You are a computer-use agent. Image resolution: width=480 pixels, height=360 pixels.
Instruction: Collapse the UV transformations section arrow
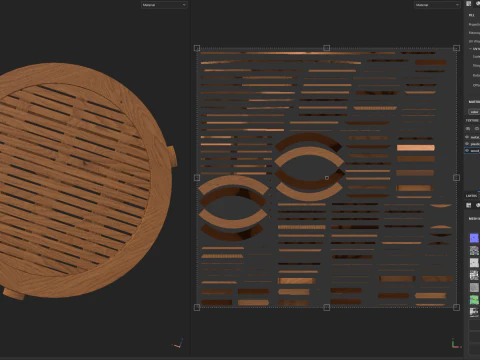(x=470, y=49)
